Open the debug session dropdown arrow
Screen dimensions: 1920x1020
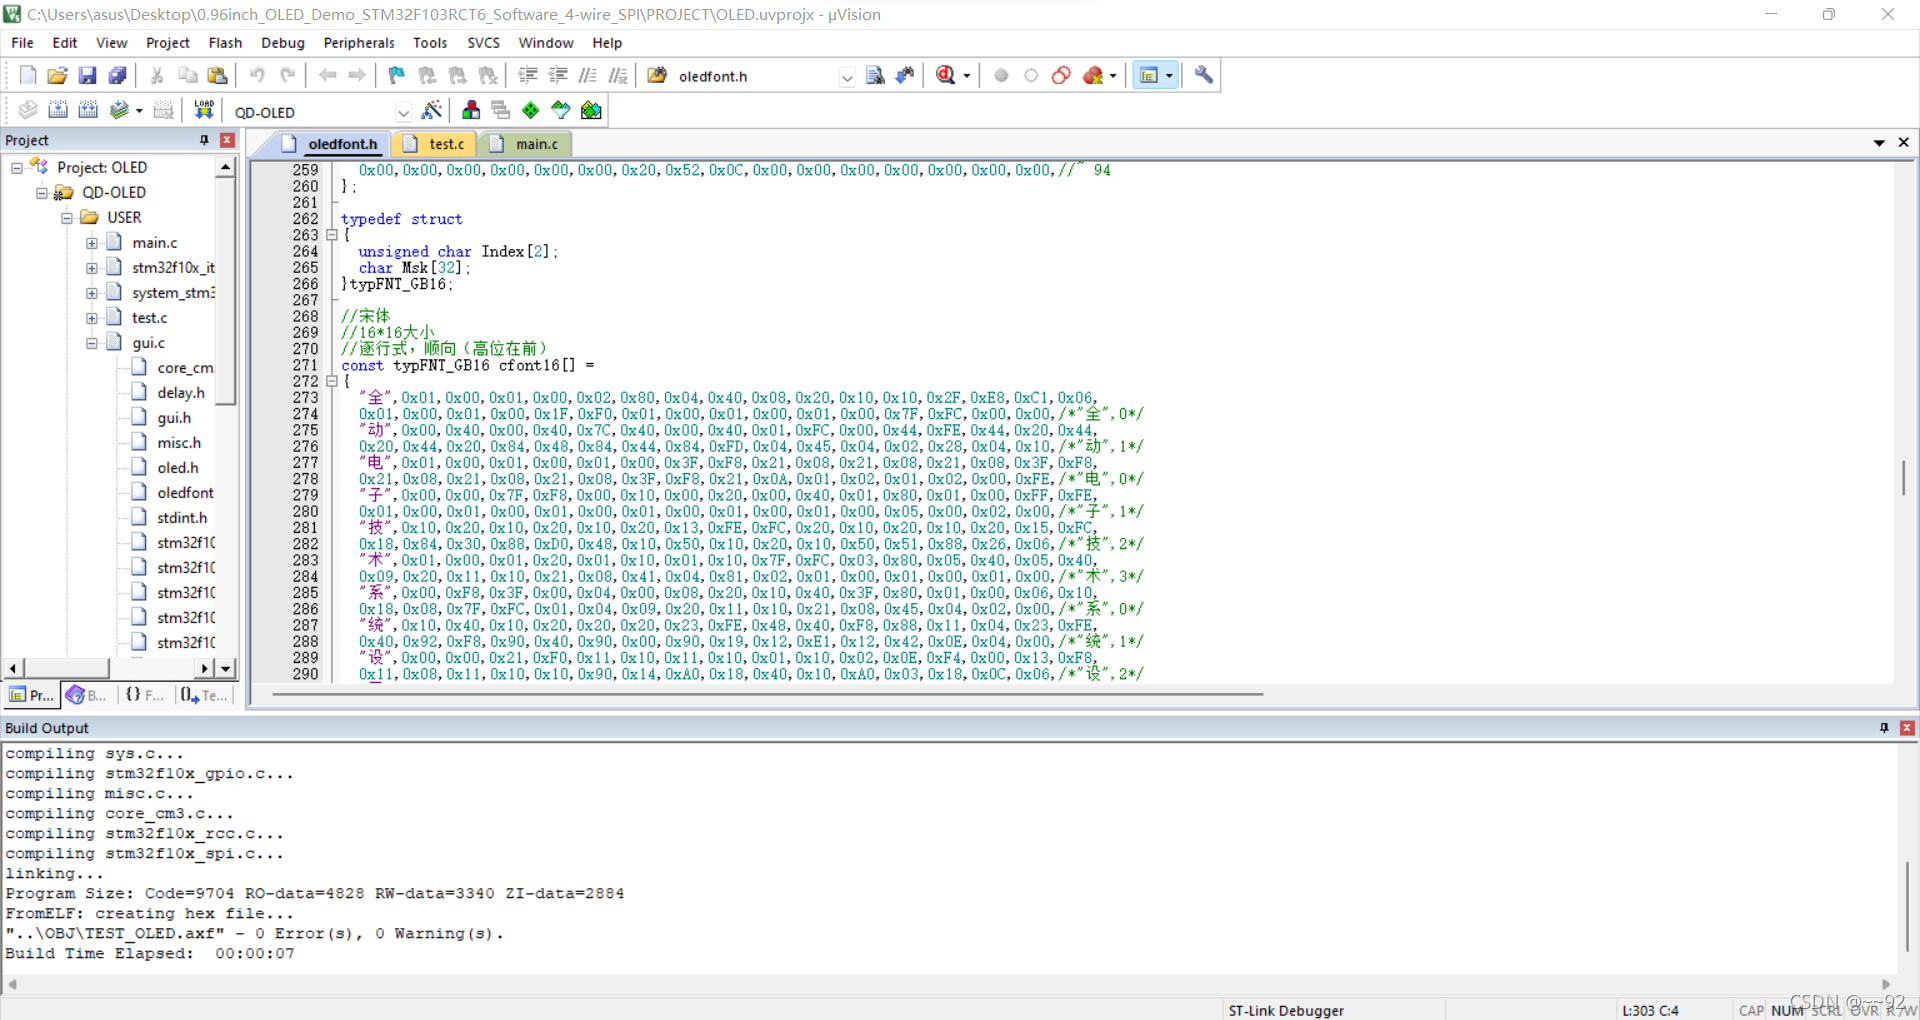966,76
